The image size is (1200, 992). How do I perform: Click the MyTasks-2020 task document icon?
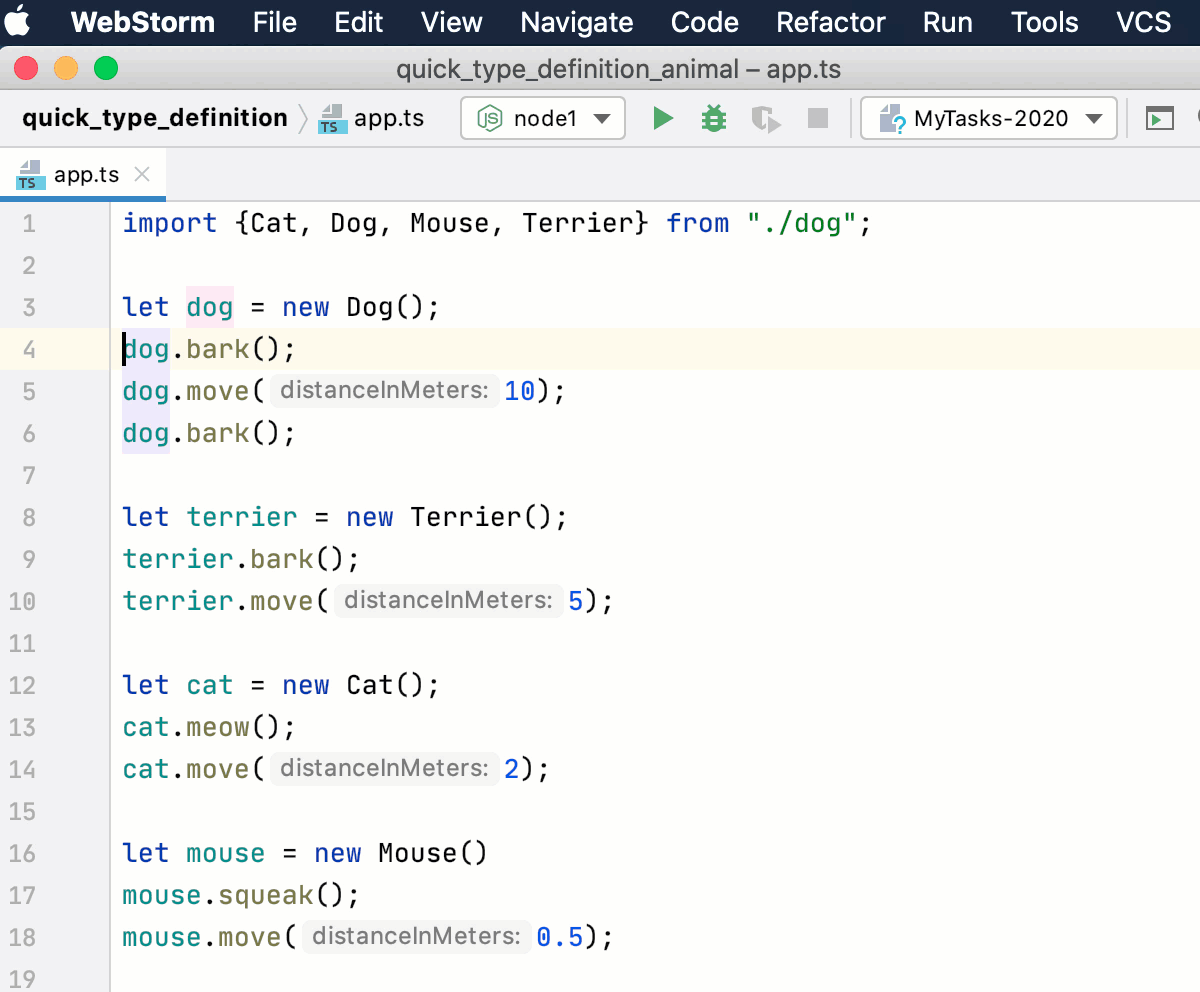point(891,118)
